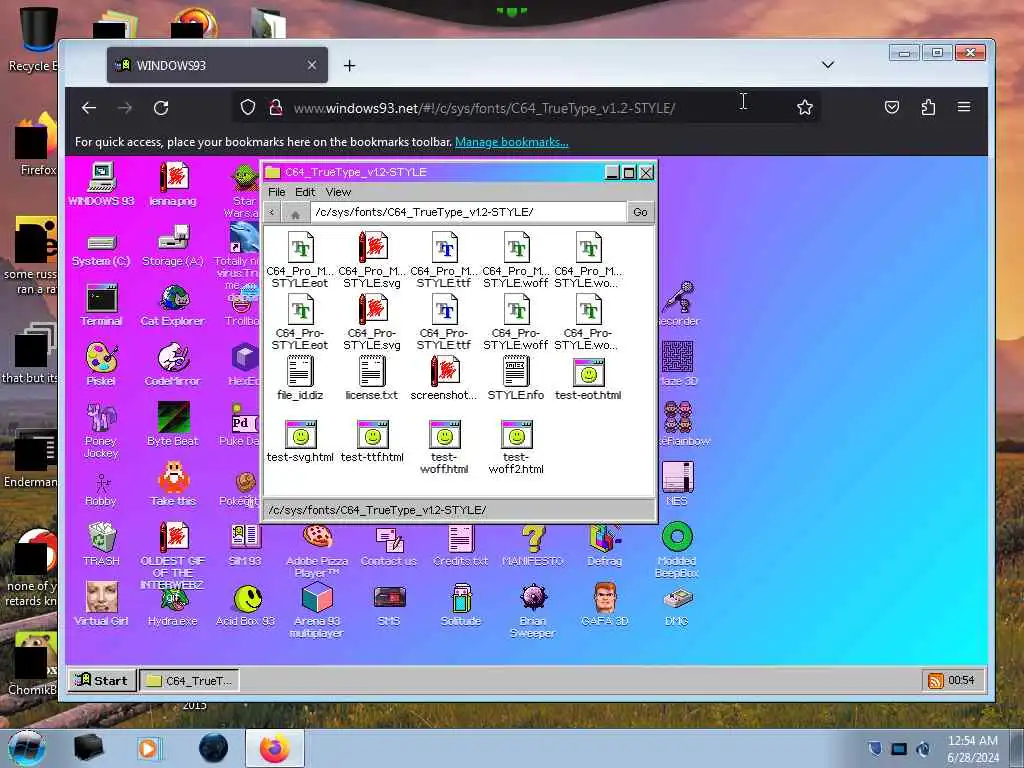
Task: Open the Windows Start orb
Action: point(27,748)
